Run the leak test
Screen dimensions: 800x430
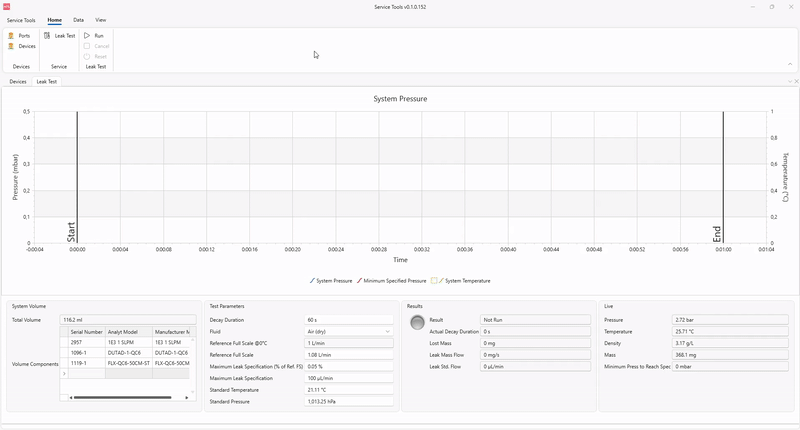[87, 36]
